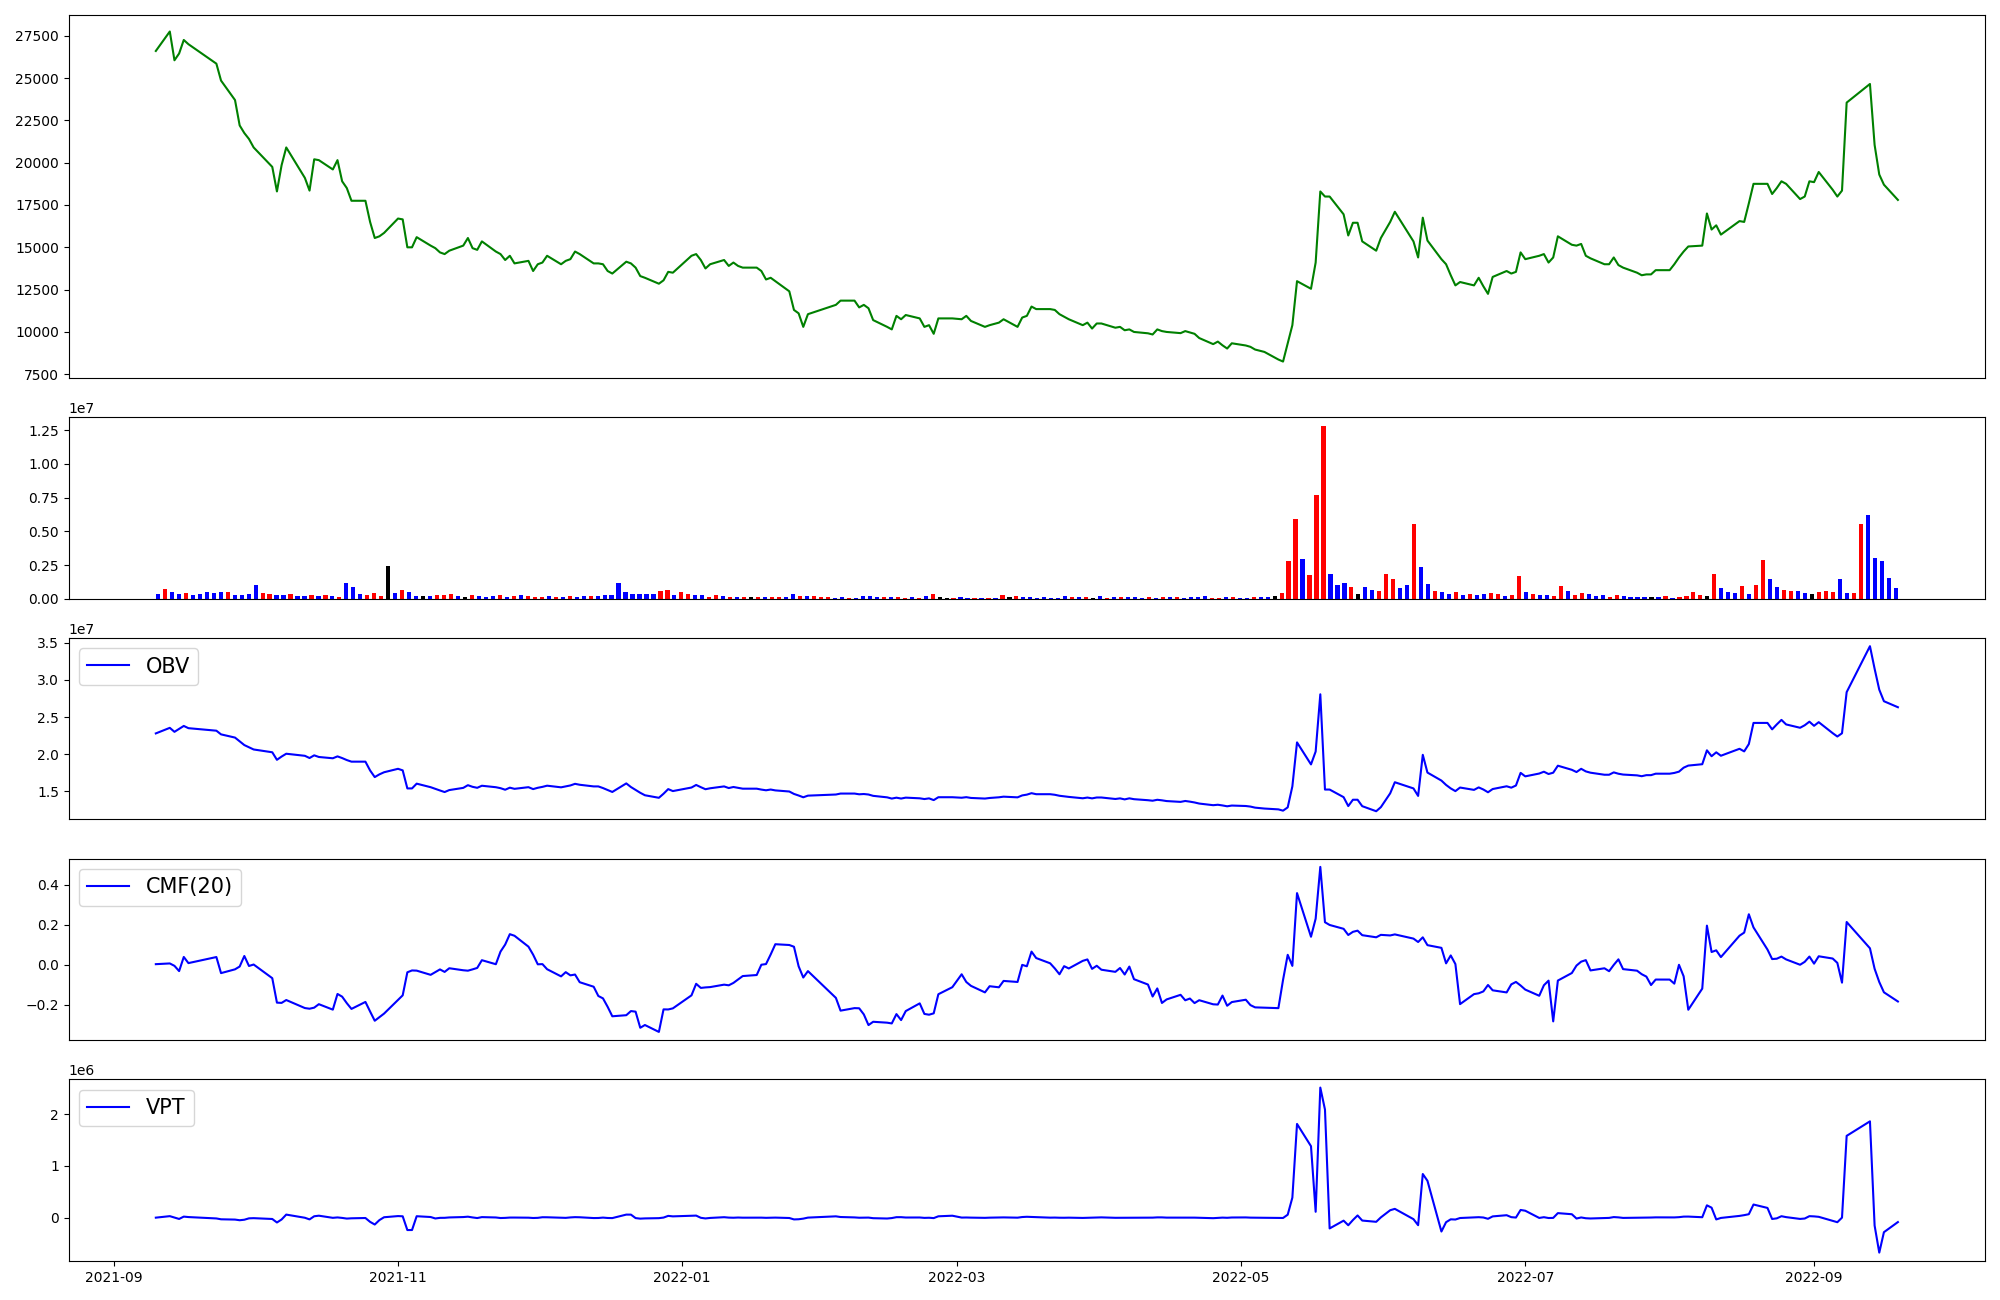The width and height of the screenshot is (2000, 1300).
Task: Click the OBV legend label
Action: click(167, 666)
